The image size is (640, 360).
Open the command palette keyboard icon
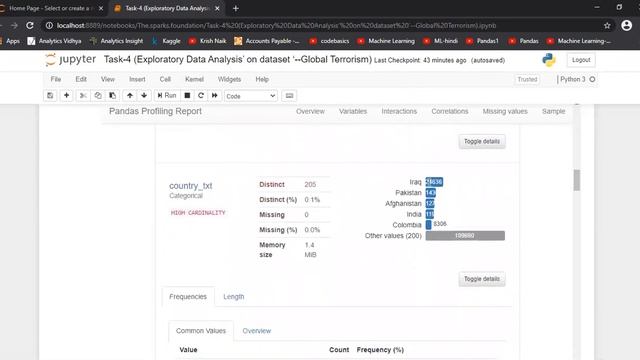[289, 96]
